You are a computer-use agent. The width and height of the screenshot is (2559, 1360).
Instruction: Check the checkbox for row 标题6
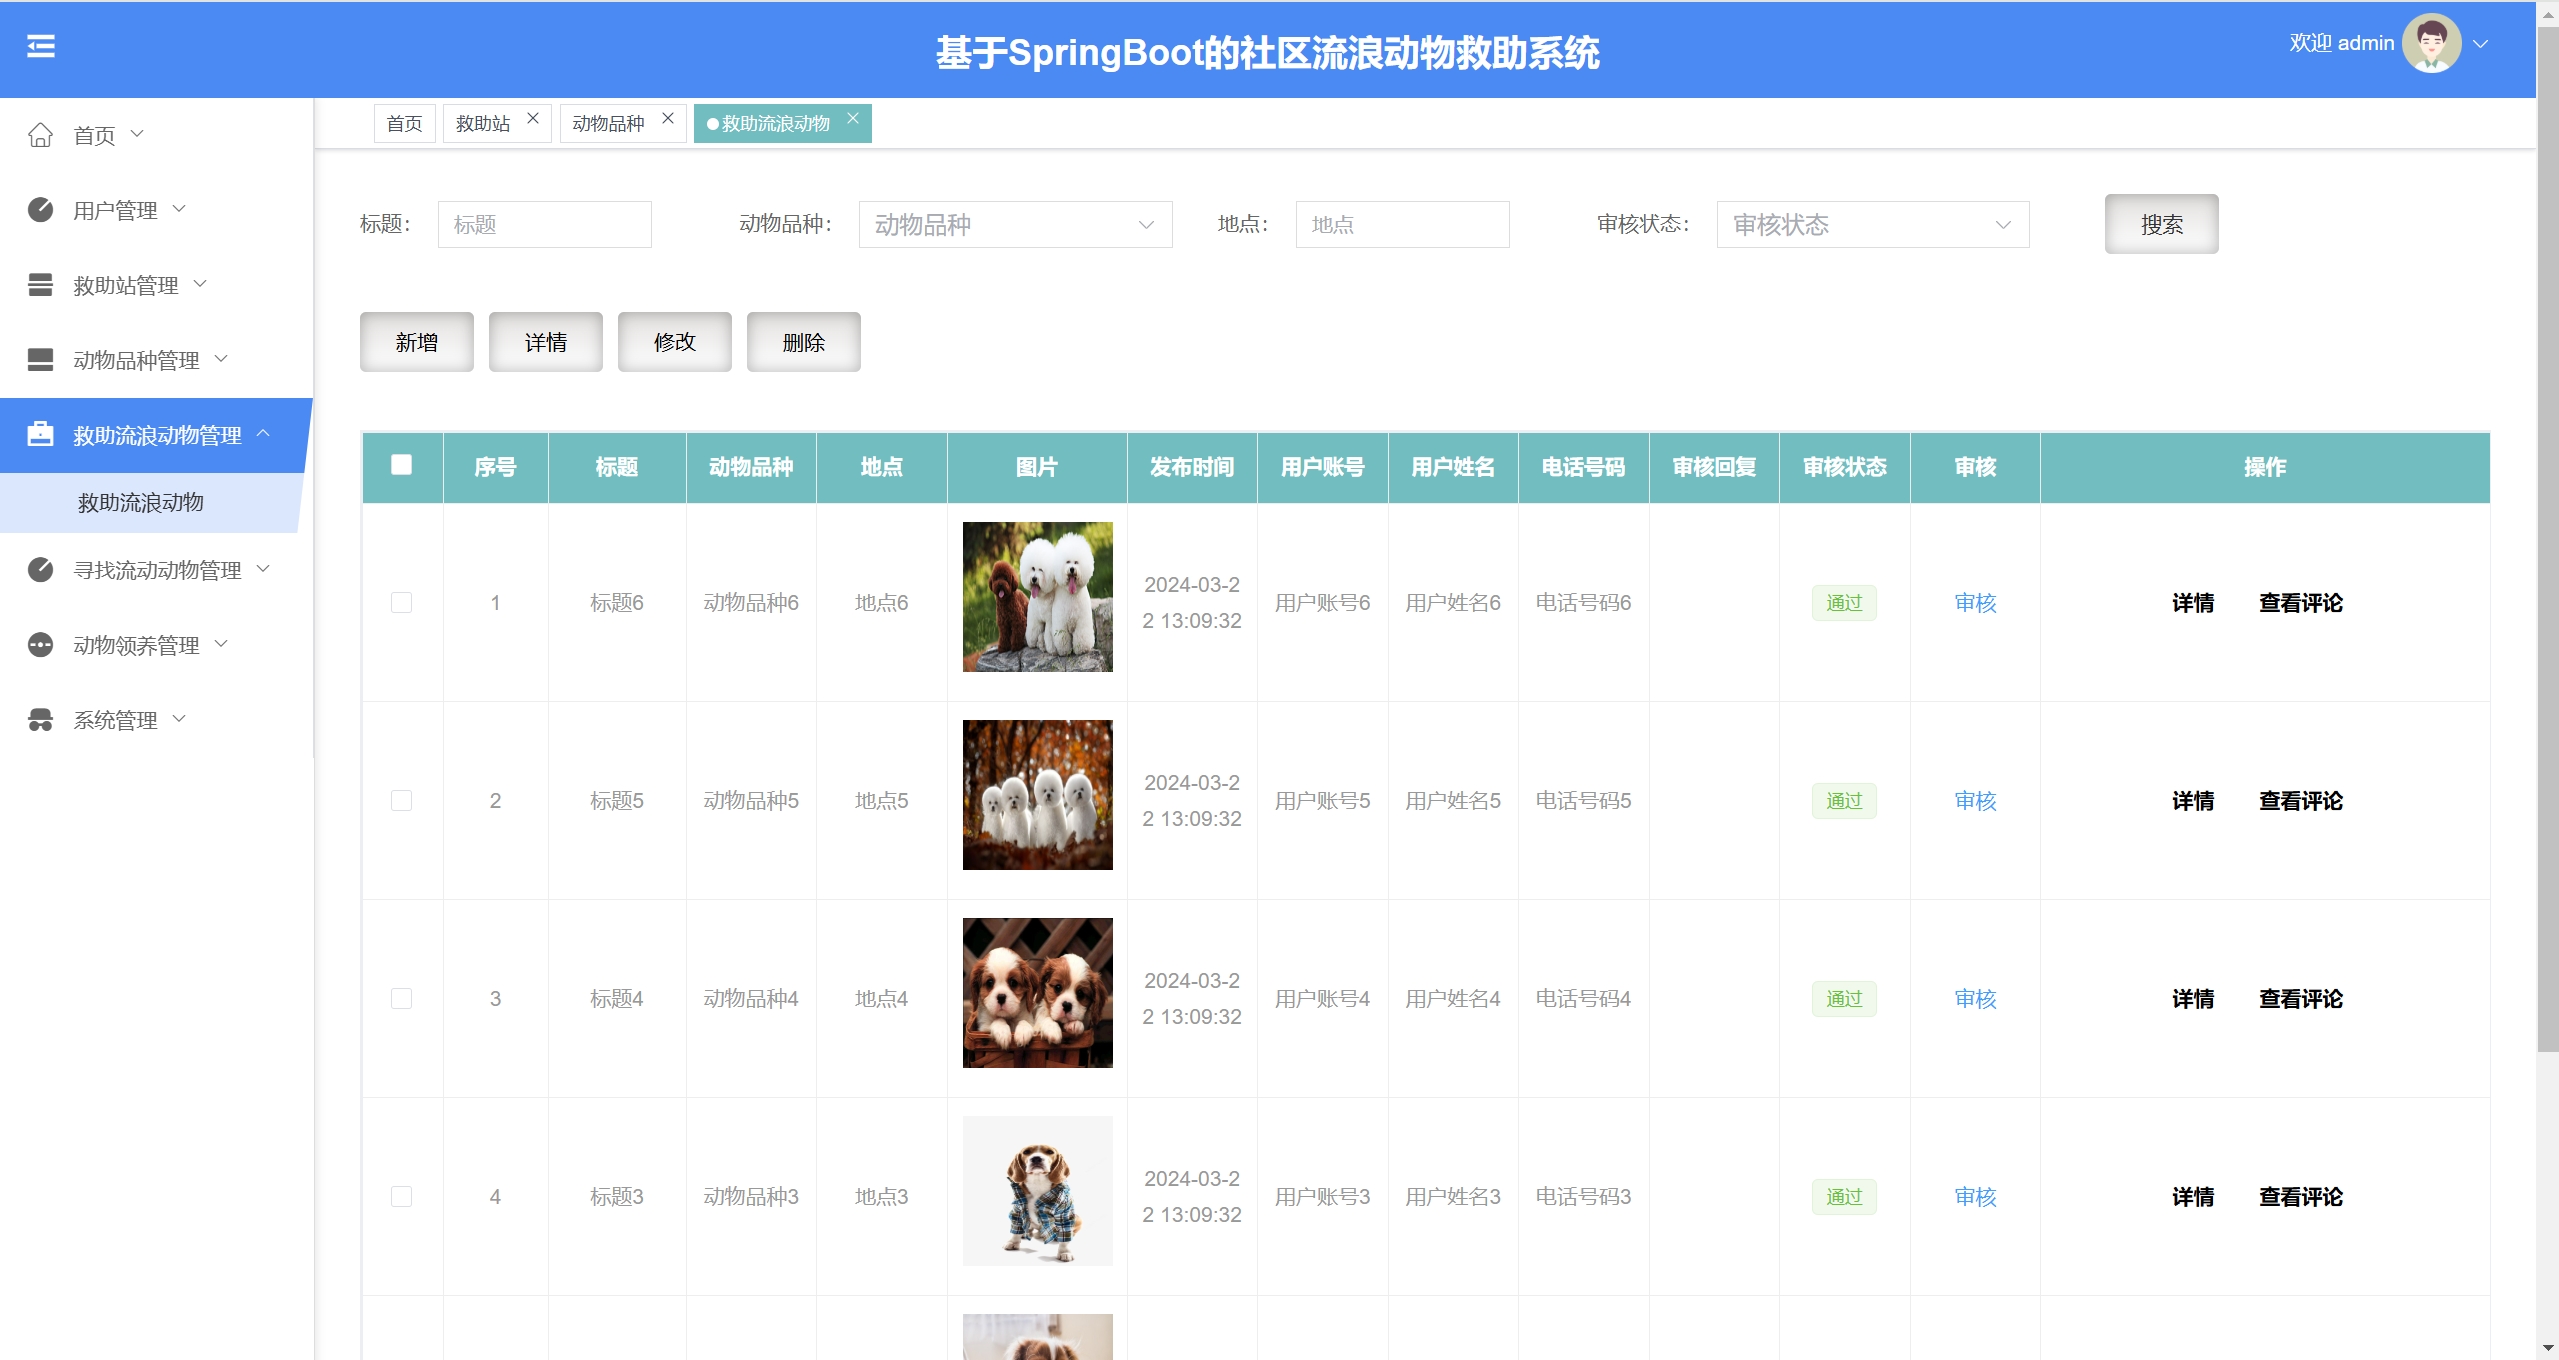402,602
